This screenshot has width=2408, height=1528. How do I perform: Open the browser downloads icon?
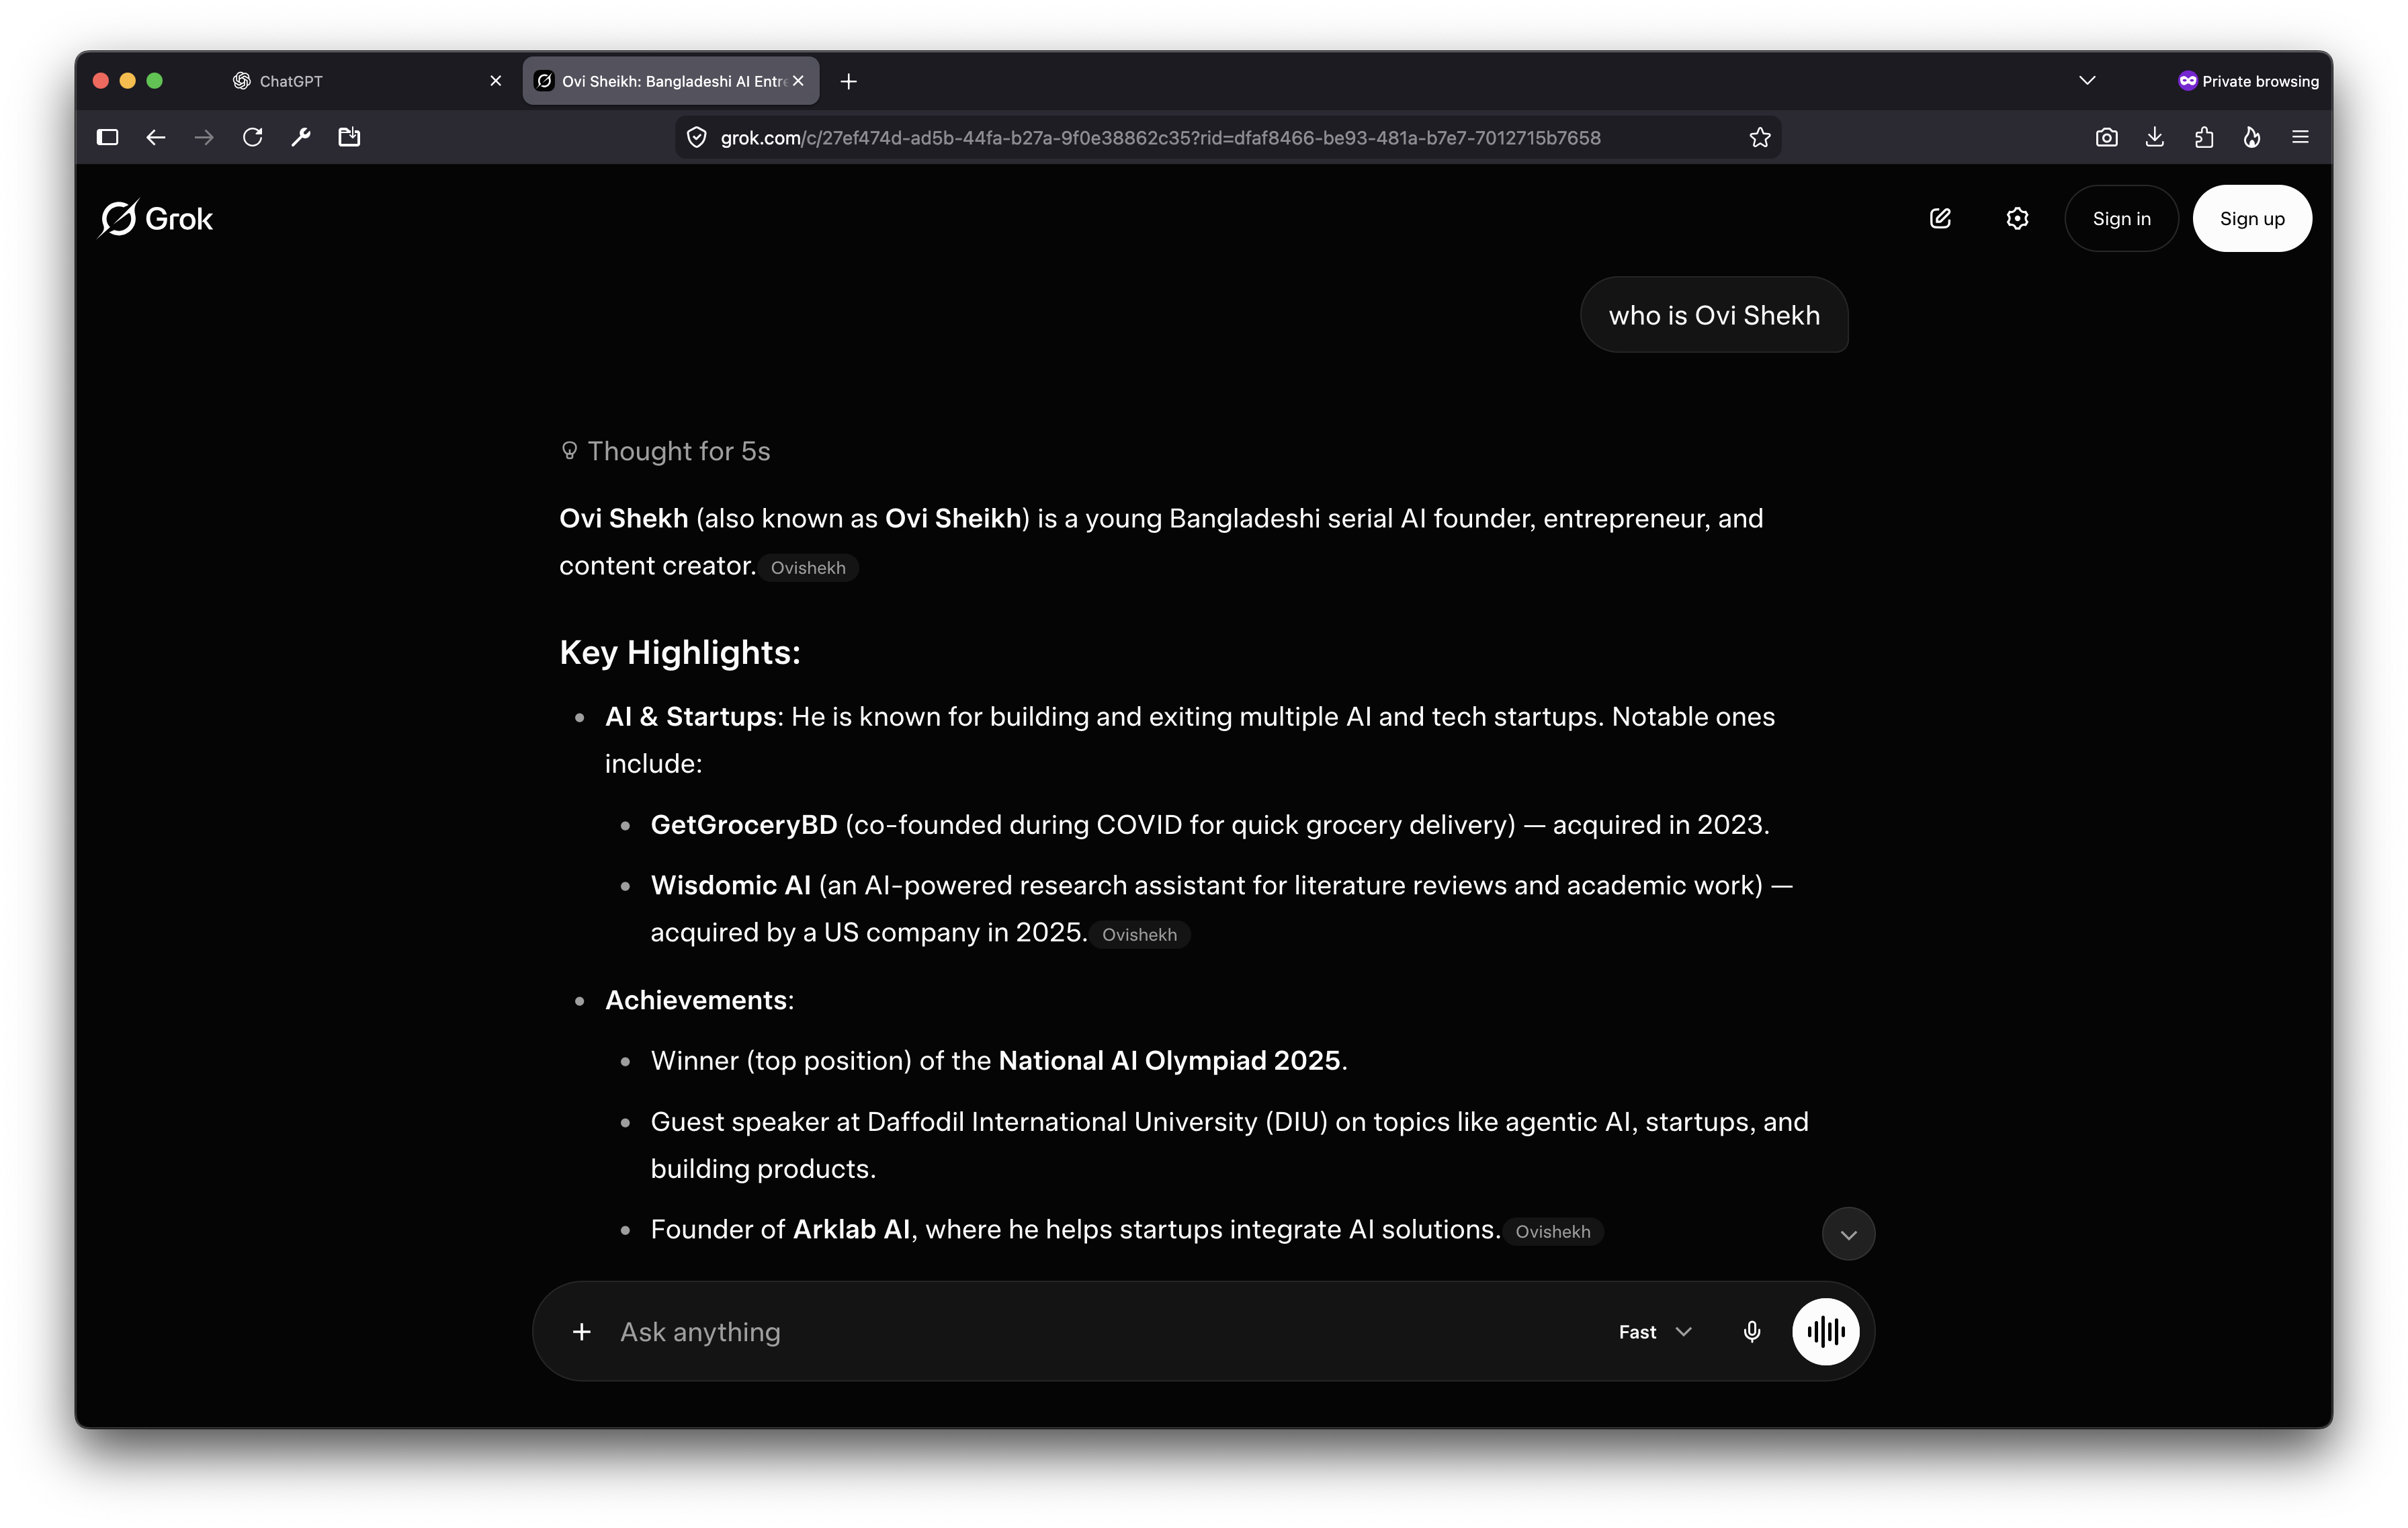coord(2154,137)
